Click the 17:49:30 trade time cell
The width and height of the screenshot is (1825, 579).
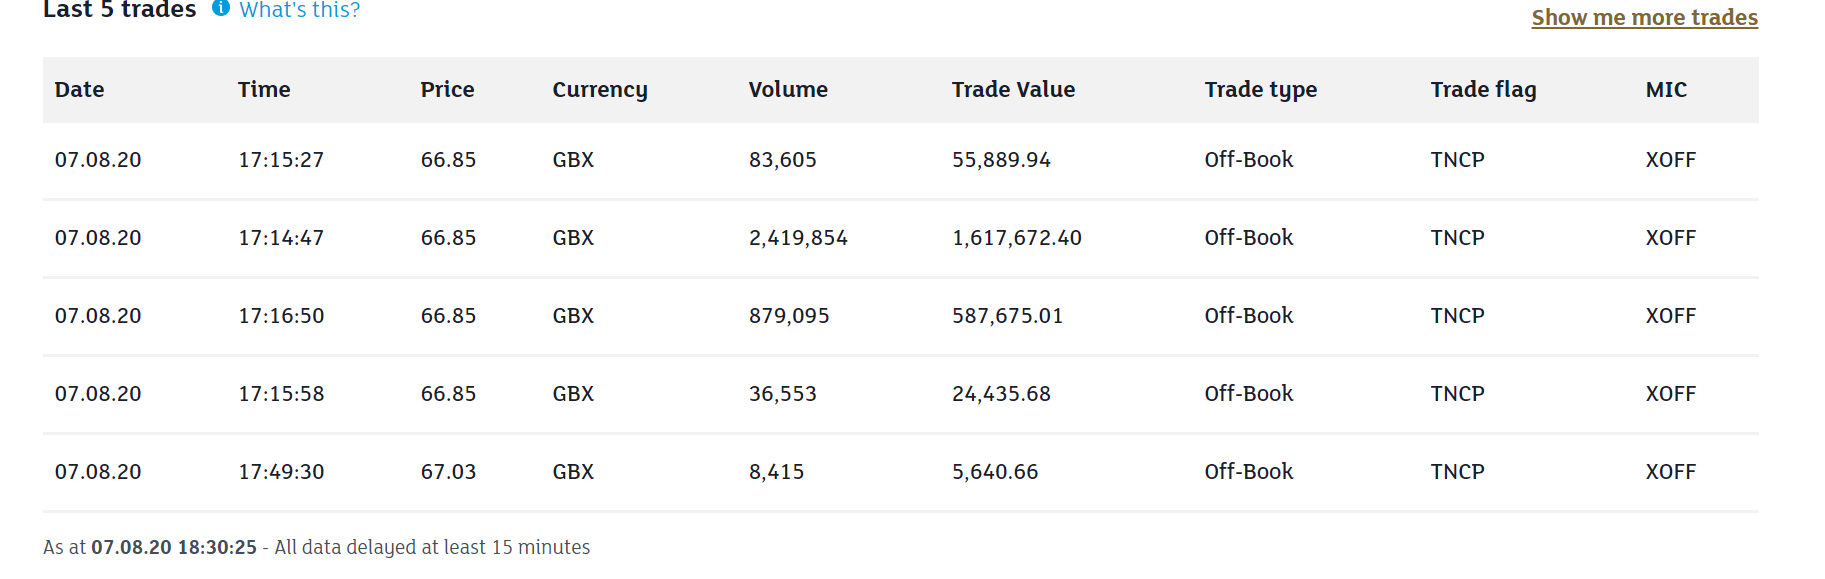281,472
